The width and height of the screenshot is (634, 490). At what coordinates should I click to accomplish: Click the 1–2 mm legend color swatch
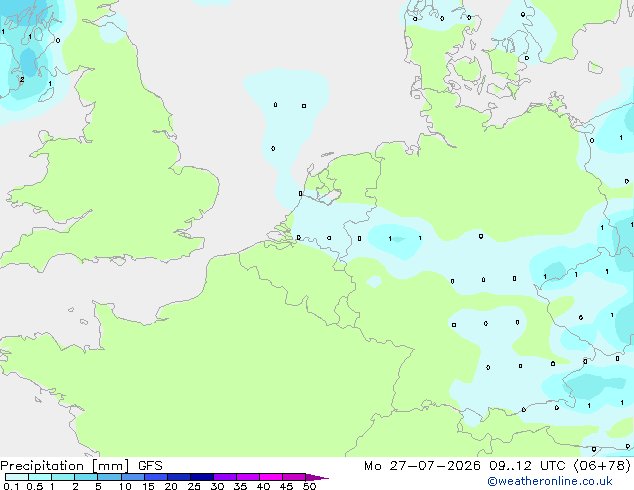tap(63, 477)
